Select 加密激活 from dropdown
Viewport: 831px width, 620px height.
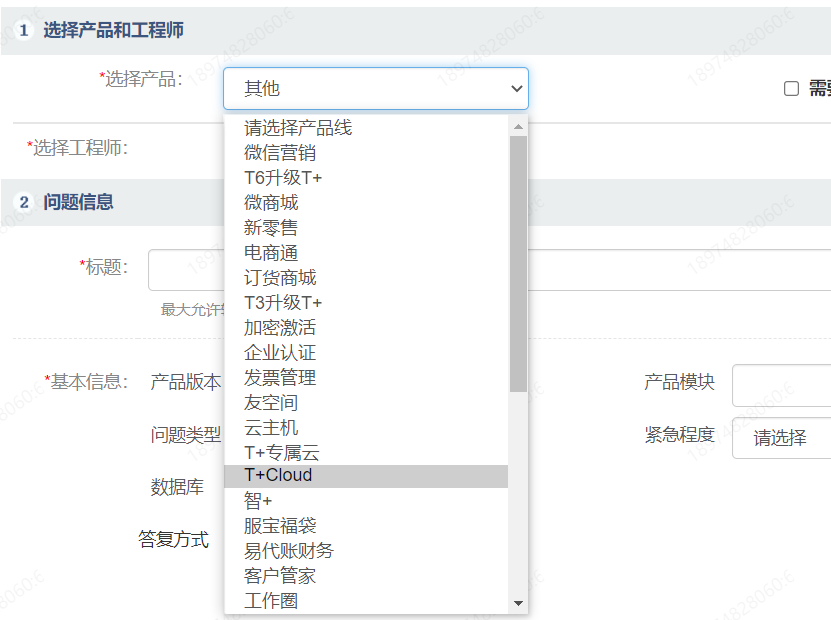point(366,327)
